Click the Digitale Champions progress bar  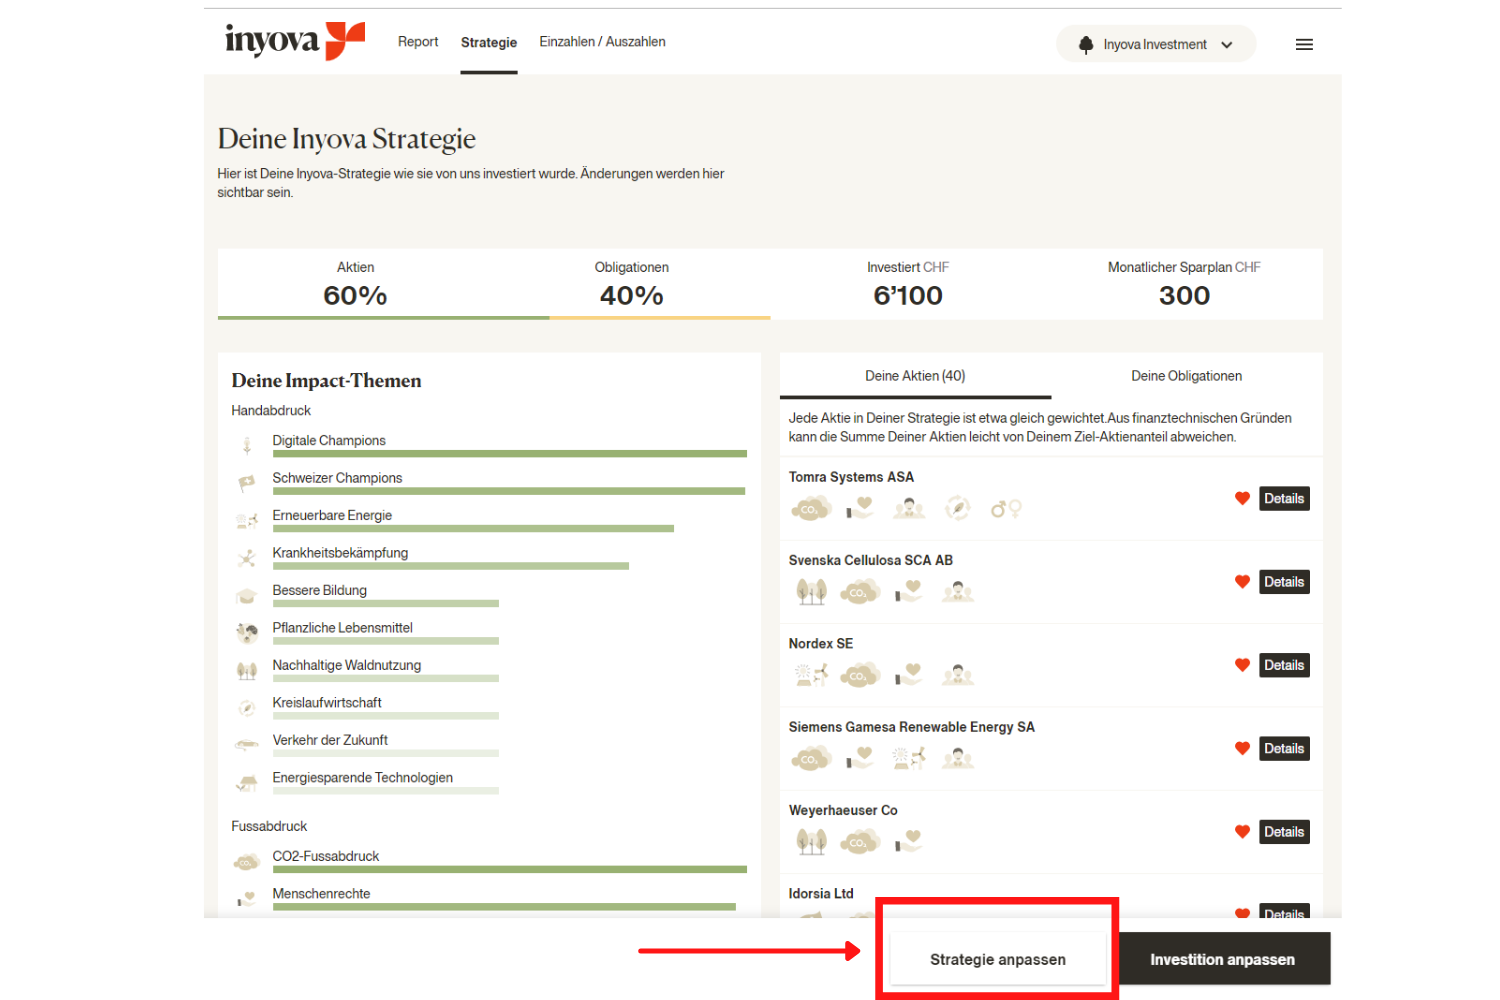(x=510, y=454)
